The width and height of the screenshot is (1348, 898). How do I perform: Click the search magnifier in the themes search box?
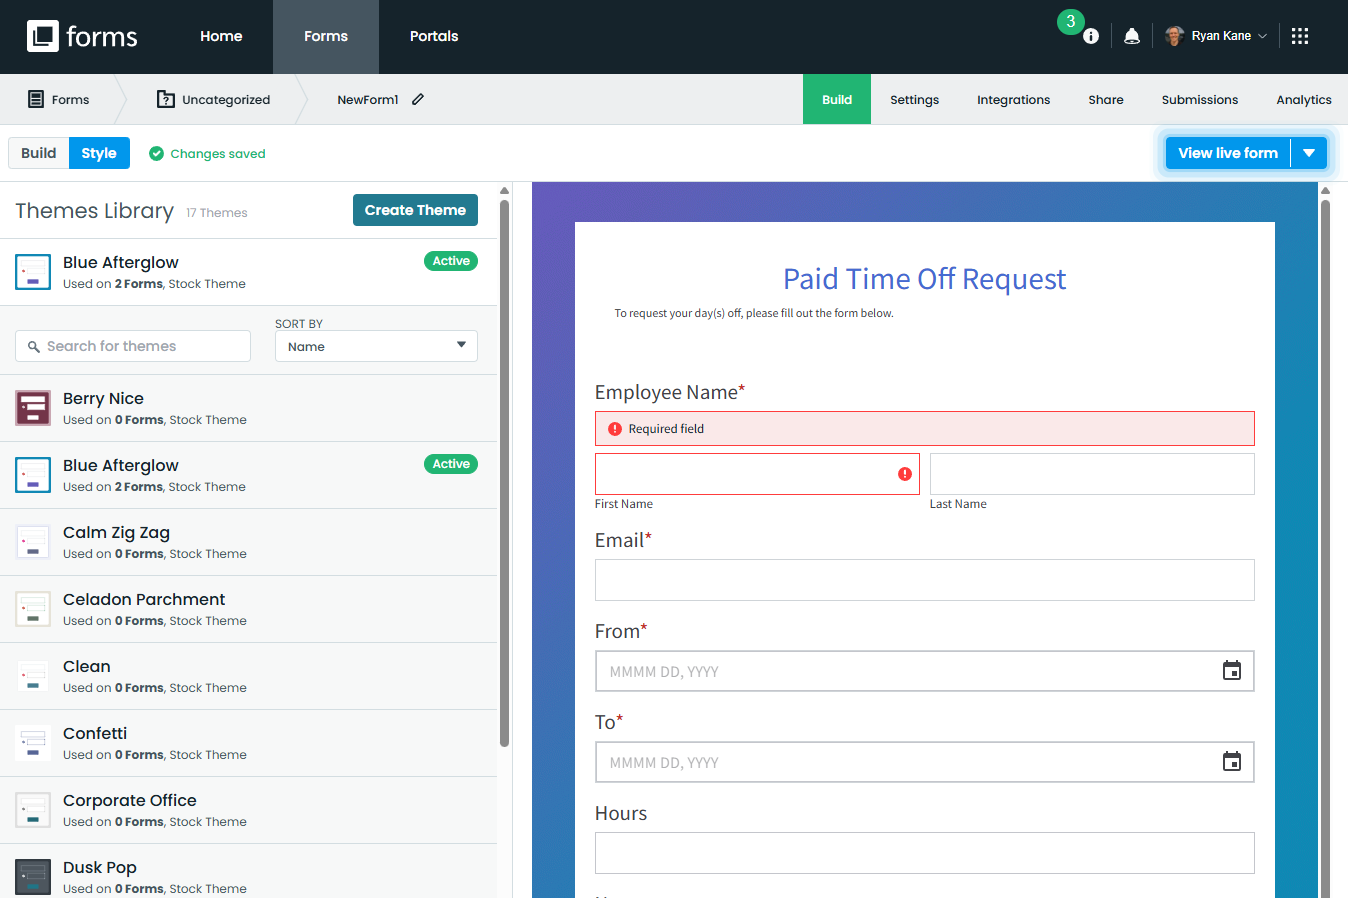(35, 345)
